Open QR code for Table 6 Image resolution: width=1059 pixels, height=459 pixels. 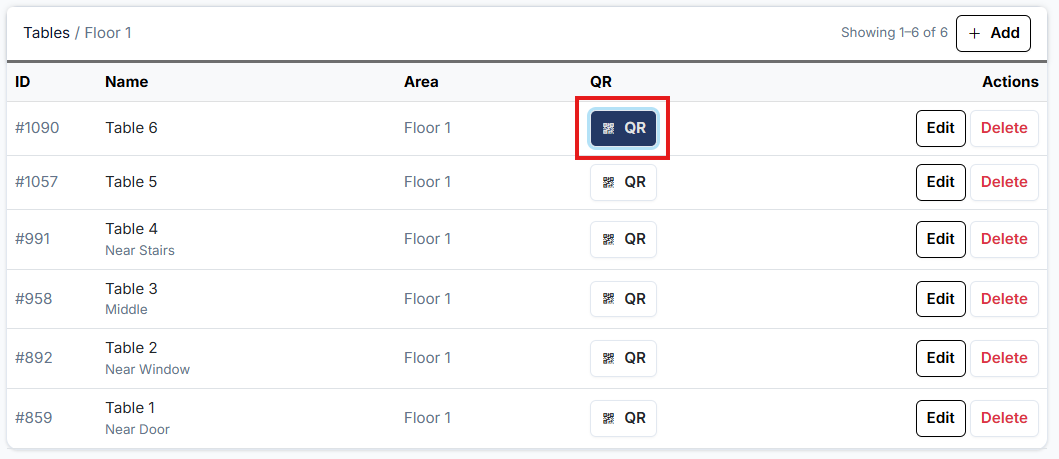click(x=623, y=128)
